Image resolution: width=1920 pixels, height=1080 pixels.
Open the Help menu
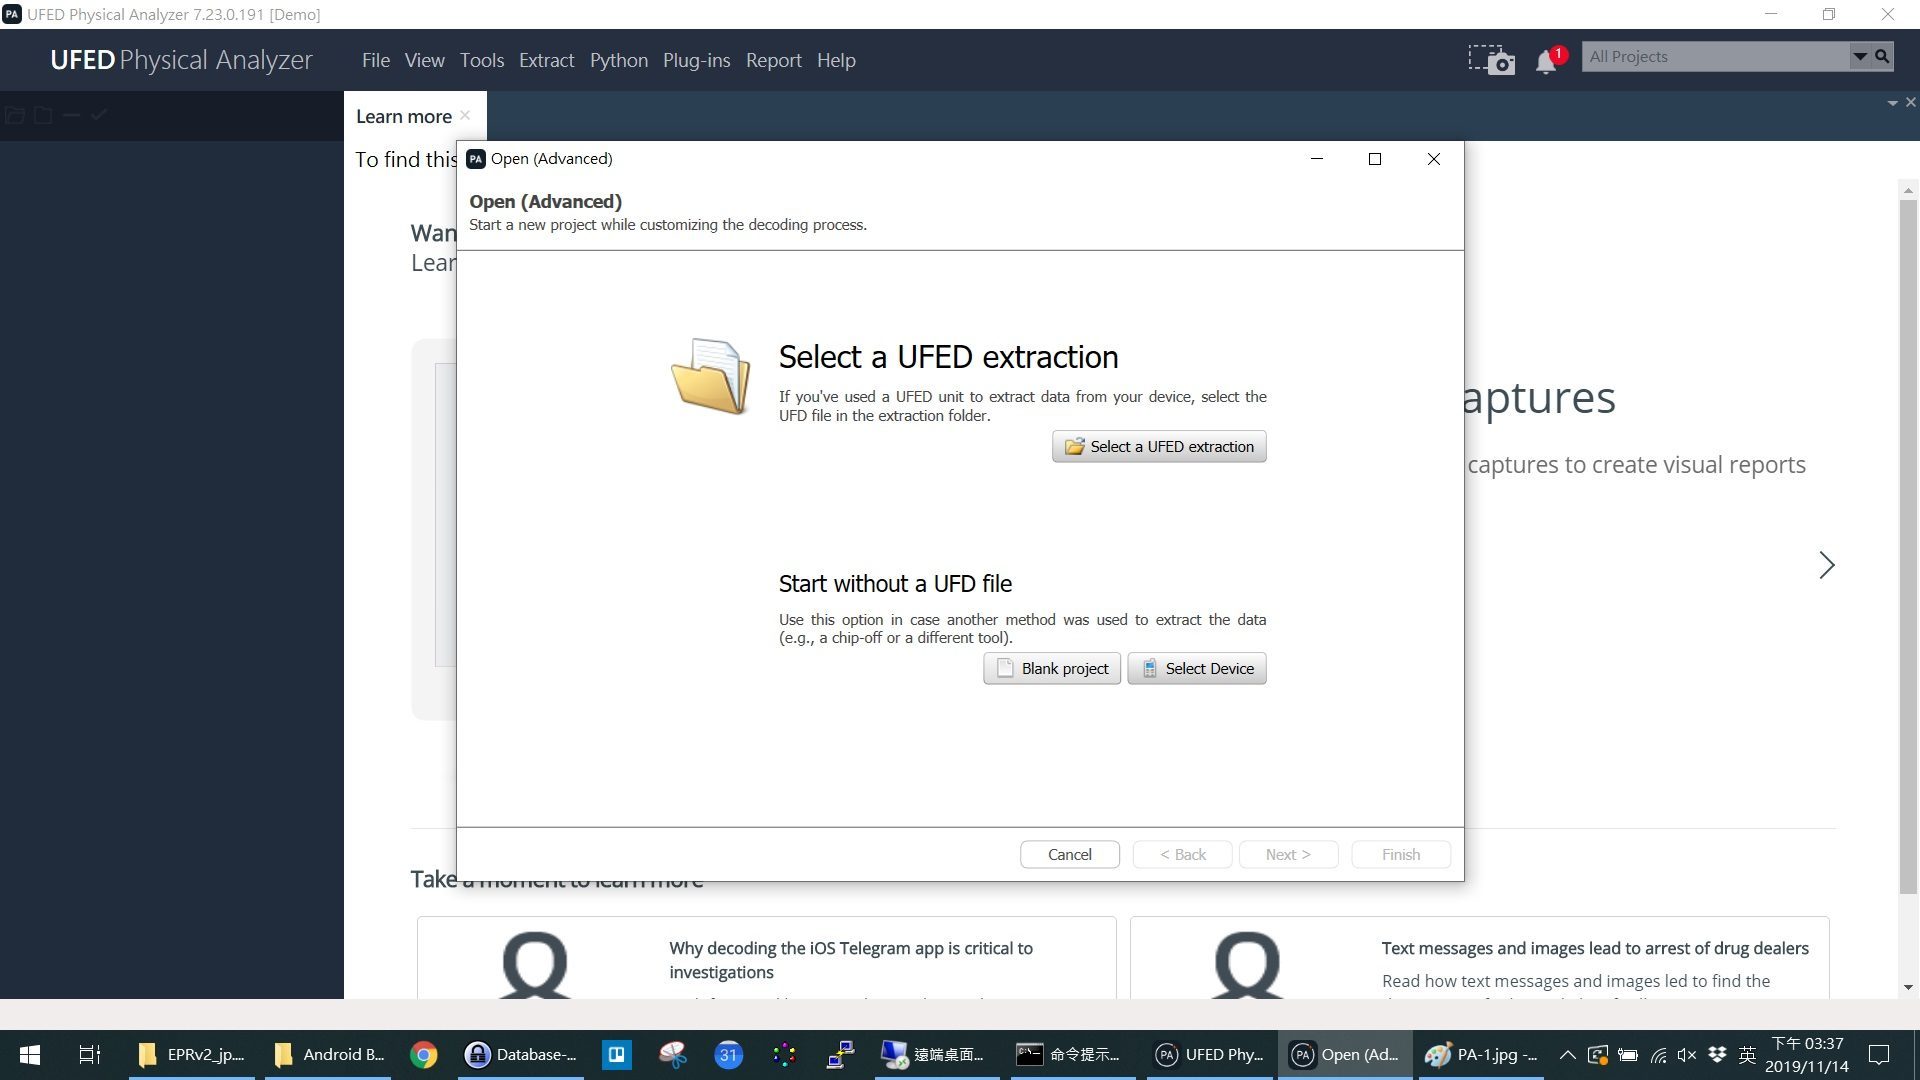click(x=836, y=60)
